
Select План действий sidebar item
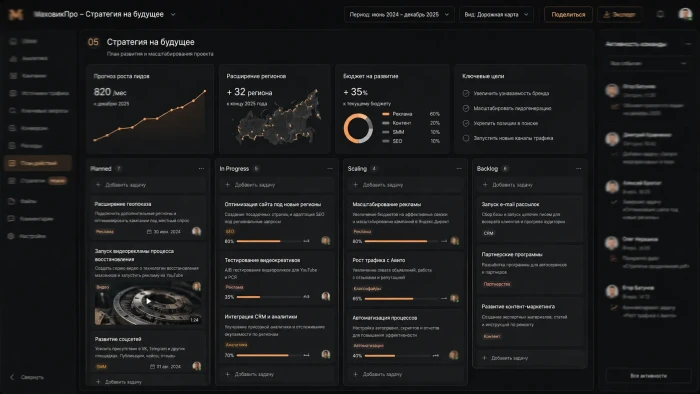(x=38, y=163)
